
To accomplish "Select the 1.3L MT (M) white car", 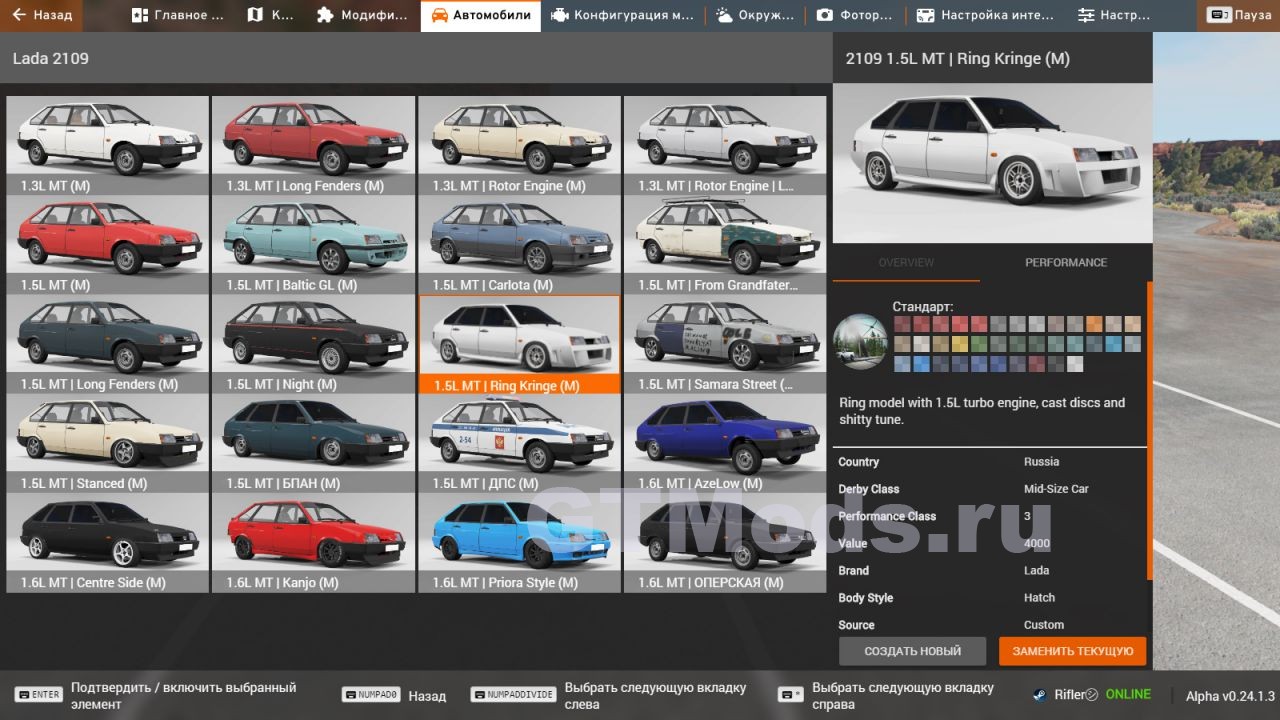I will 108,145.
